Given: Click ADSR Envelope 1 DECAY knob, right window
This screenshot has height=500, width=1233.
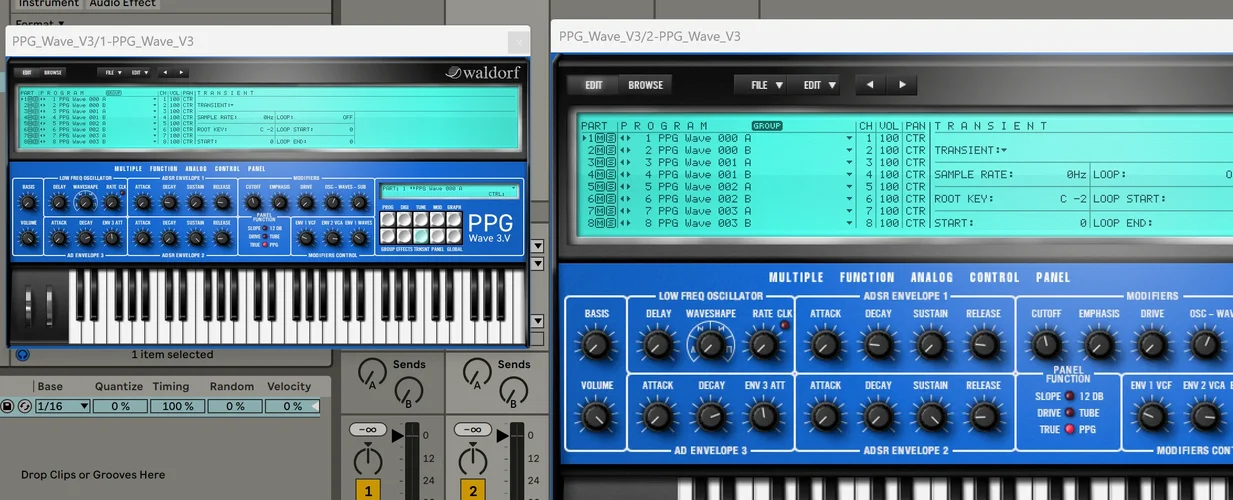Looking at the screenshot, I should (x=878, y=346).
